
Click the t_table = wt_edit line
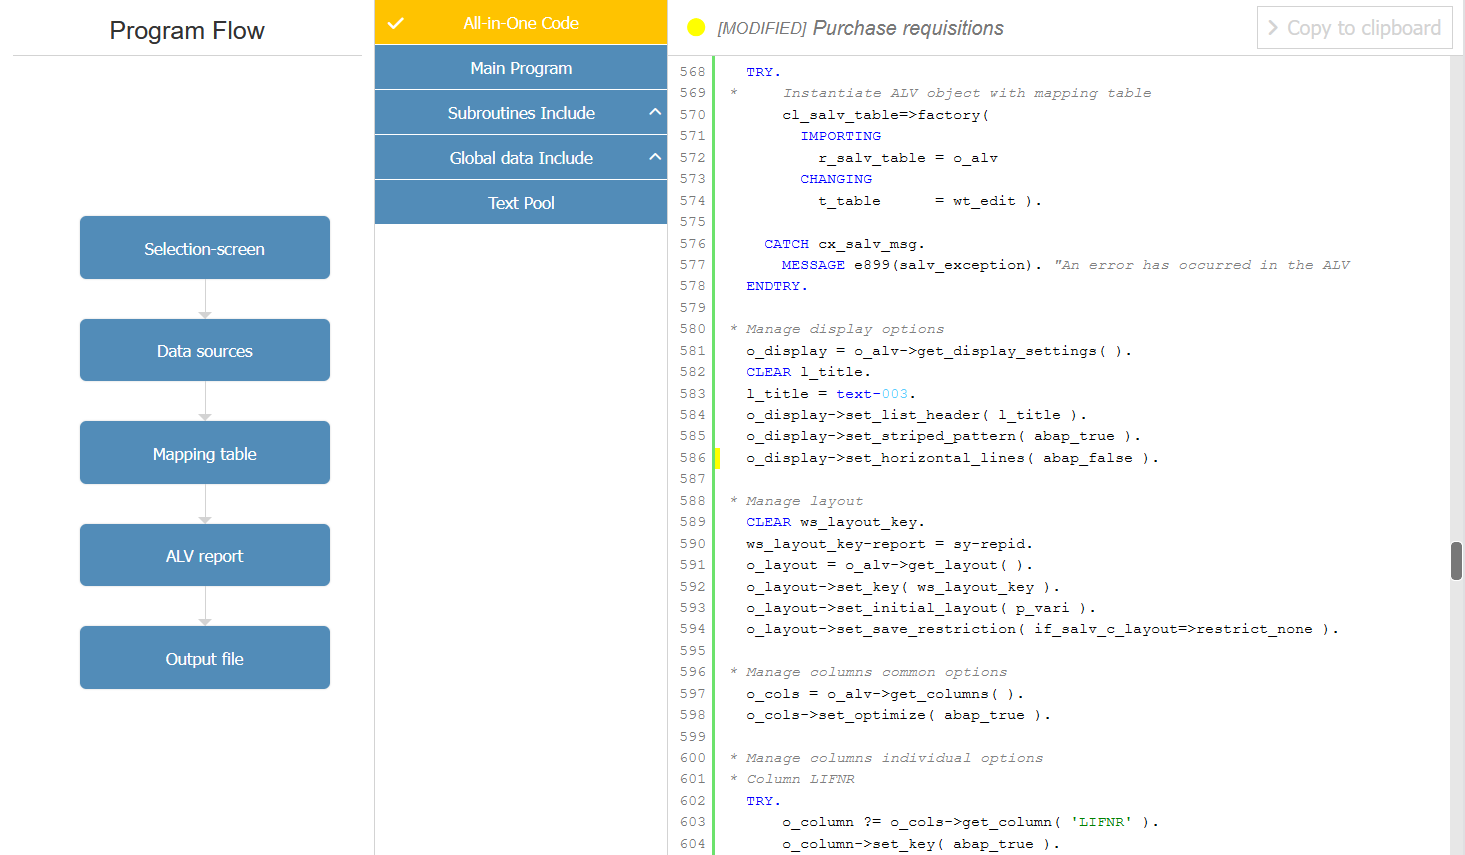click(930, 201)
